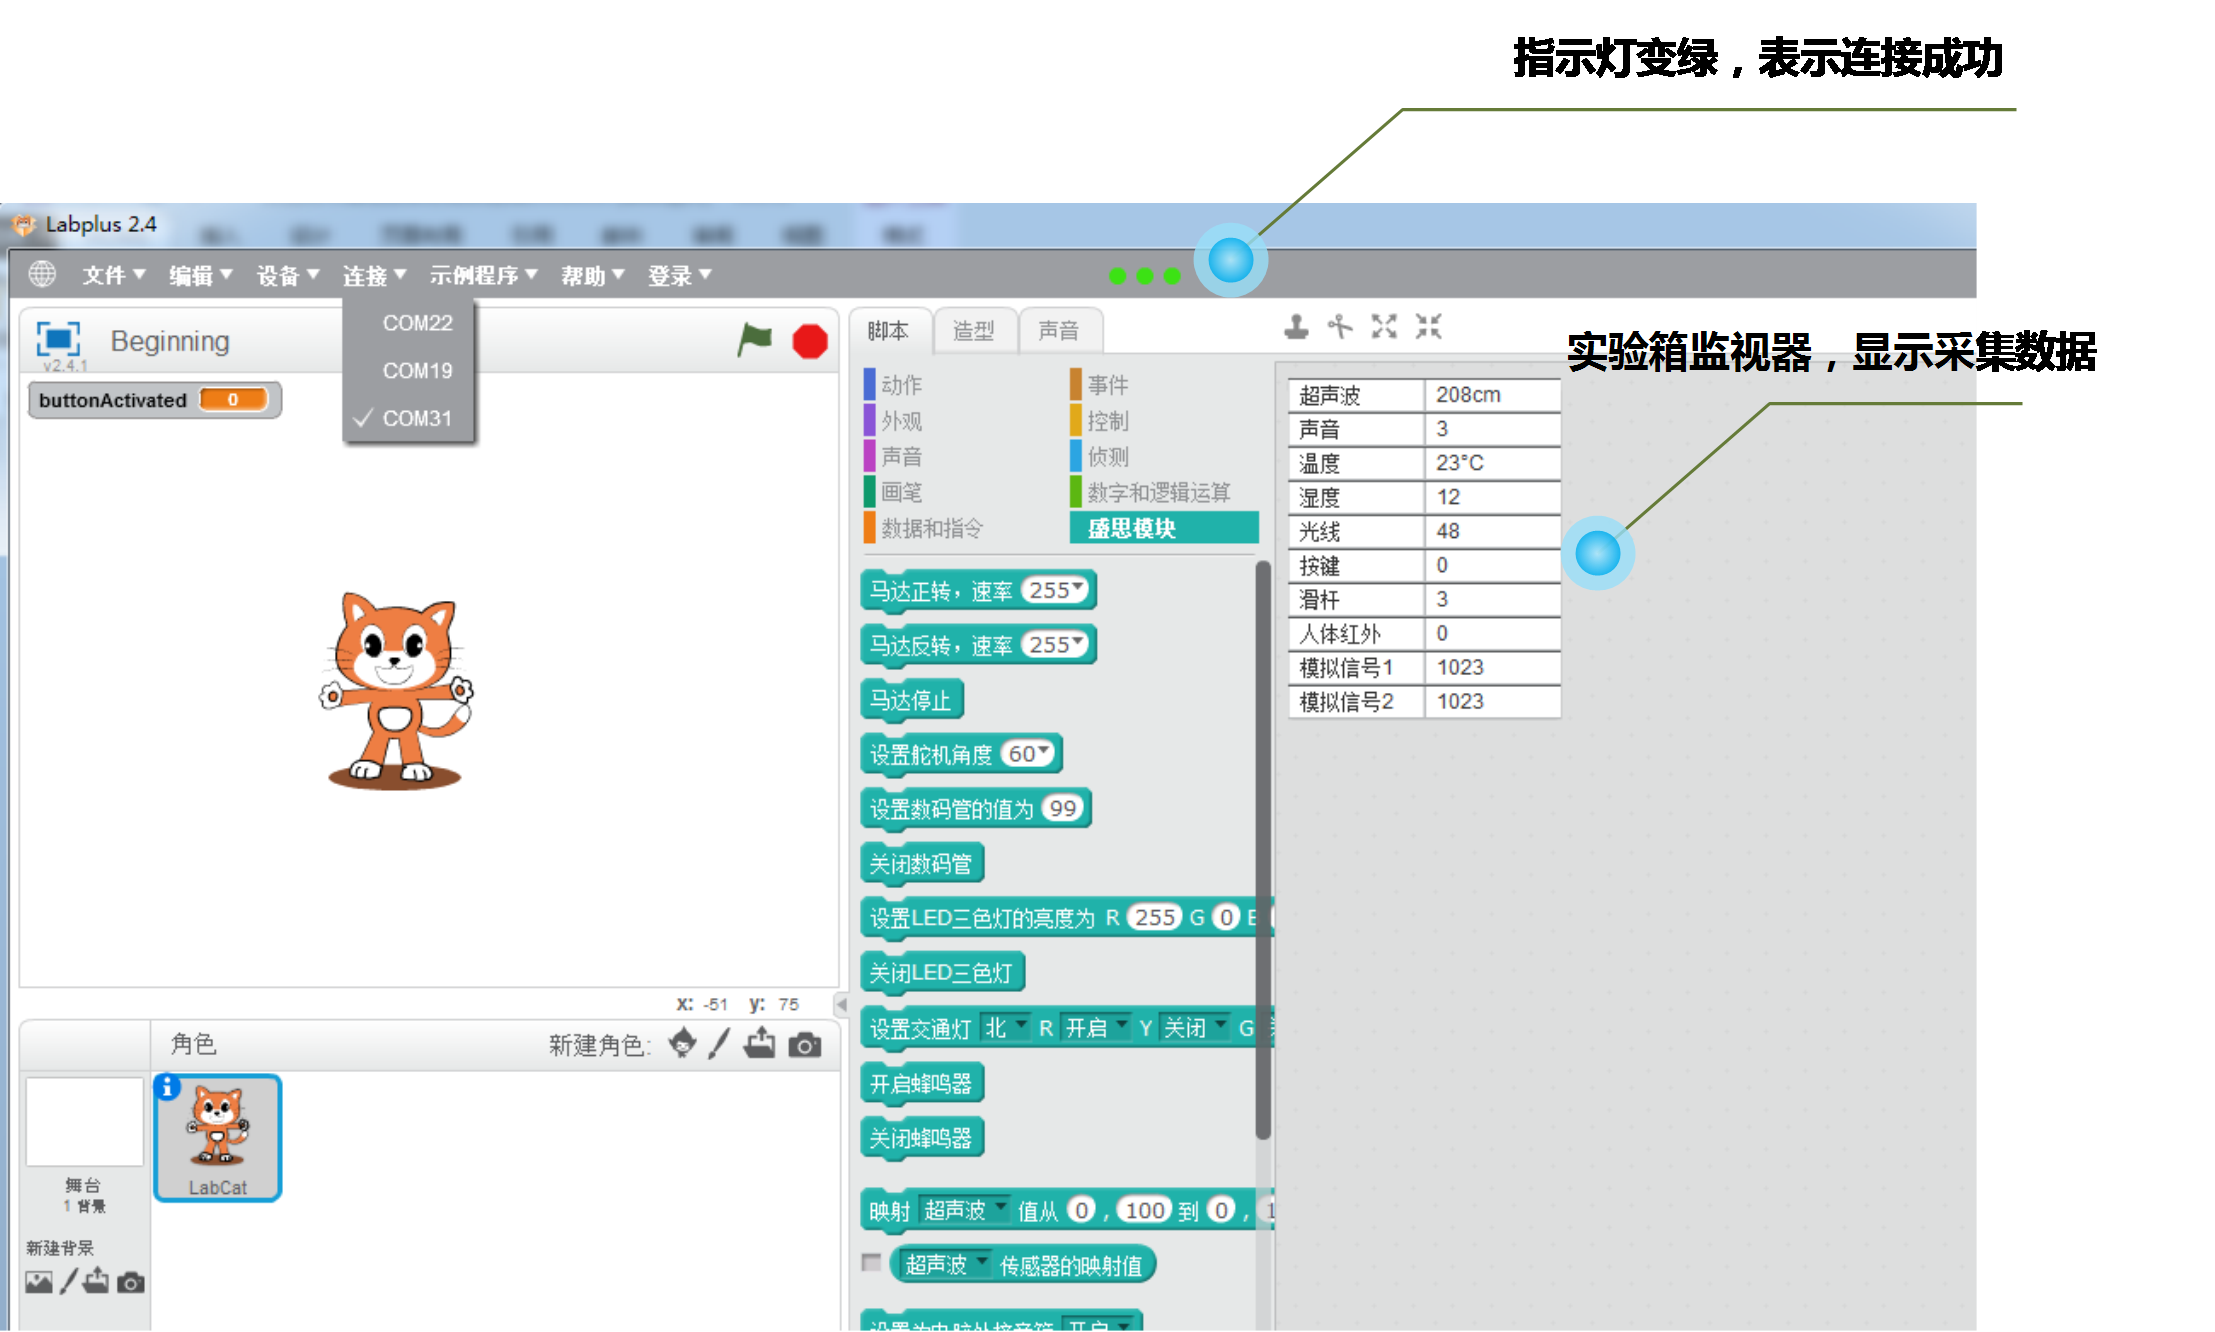Viewport: 2215px width, 1332px height.
Task: Open the 设备 menu
Action: 287,275
